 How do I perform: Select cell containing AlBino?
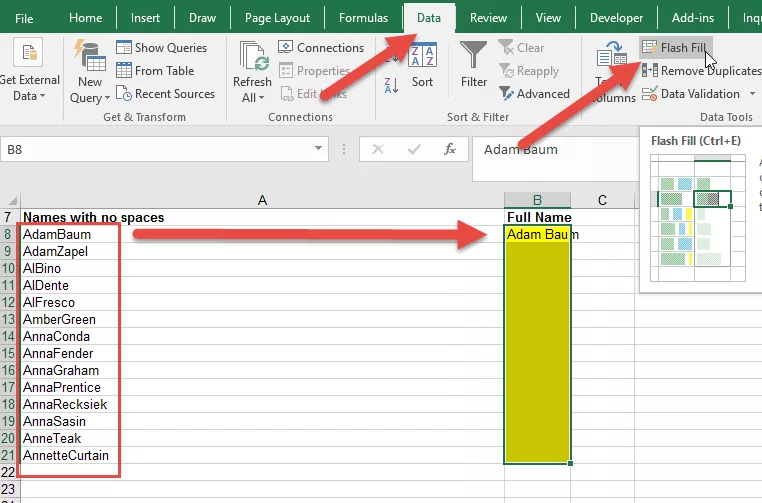click(x=262, y=268)
